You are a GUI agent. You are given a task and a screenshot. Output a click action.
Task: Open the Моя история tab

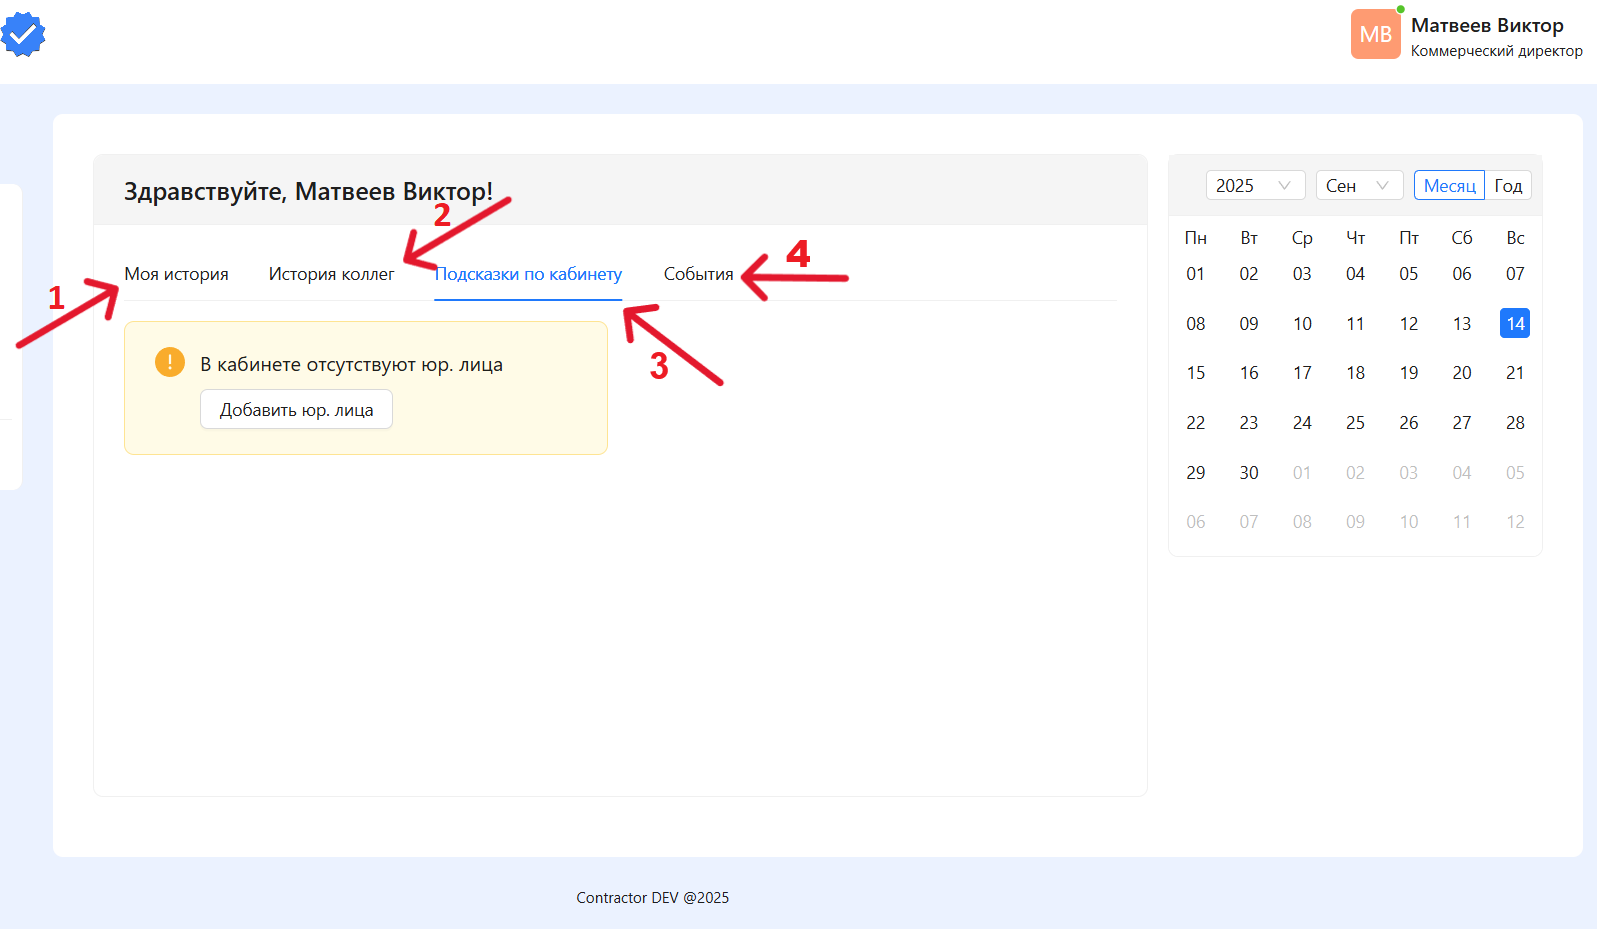coord(176,274)
